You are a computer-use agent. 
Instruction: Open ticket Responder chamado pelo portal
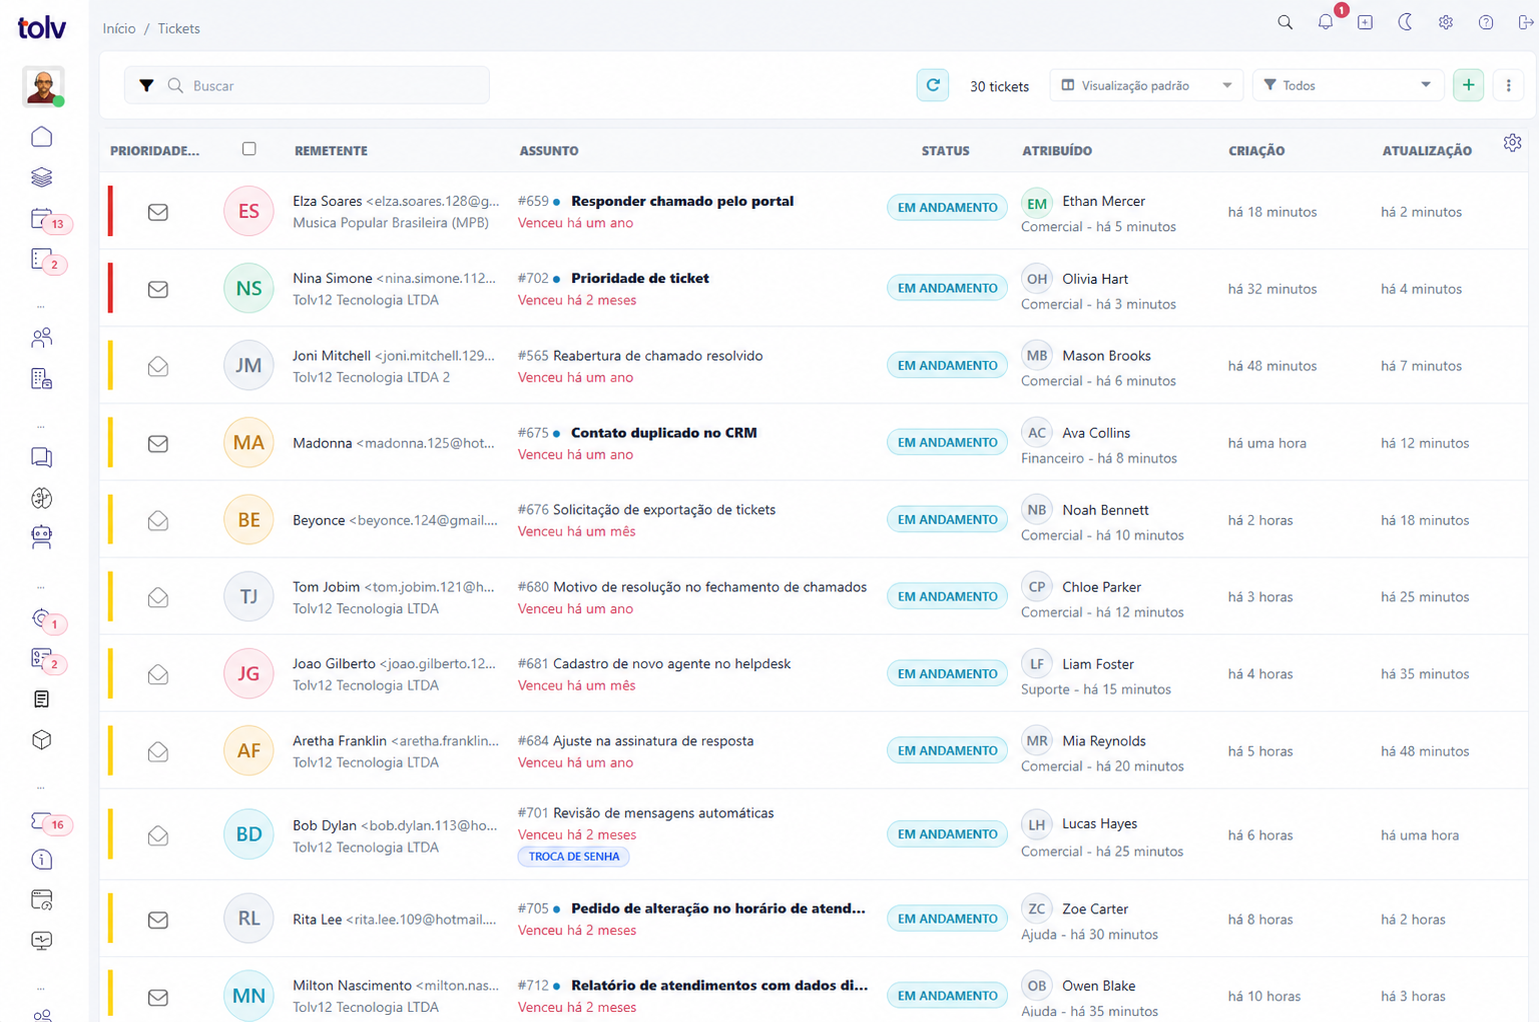682,201
